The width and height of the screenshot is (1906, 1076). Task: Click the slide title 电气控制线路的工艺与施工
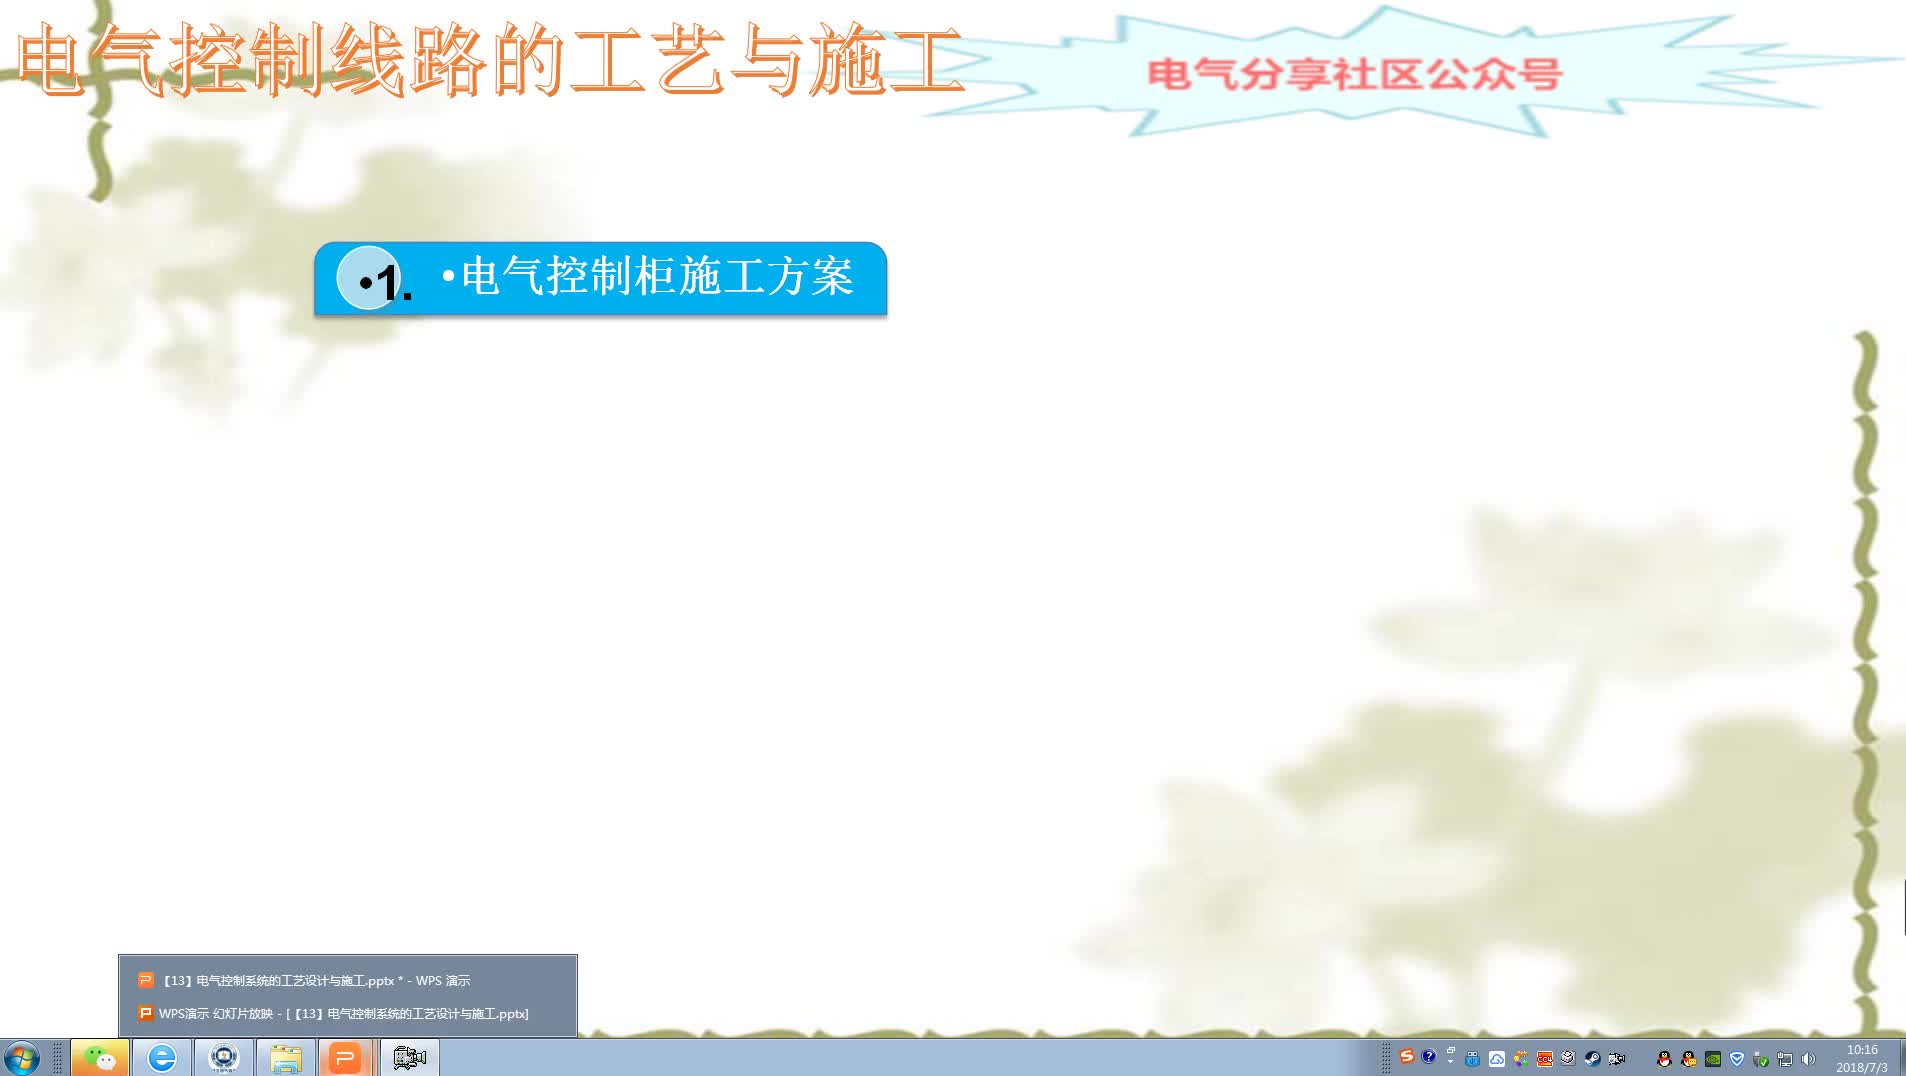[491, 61]
